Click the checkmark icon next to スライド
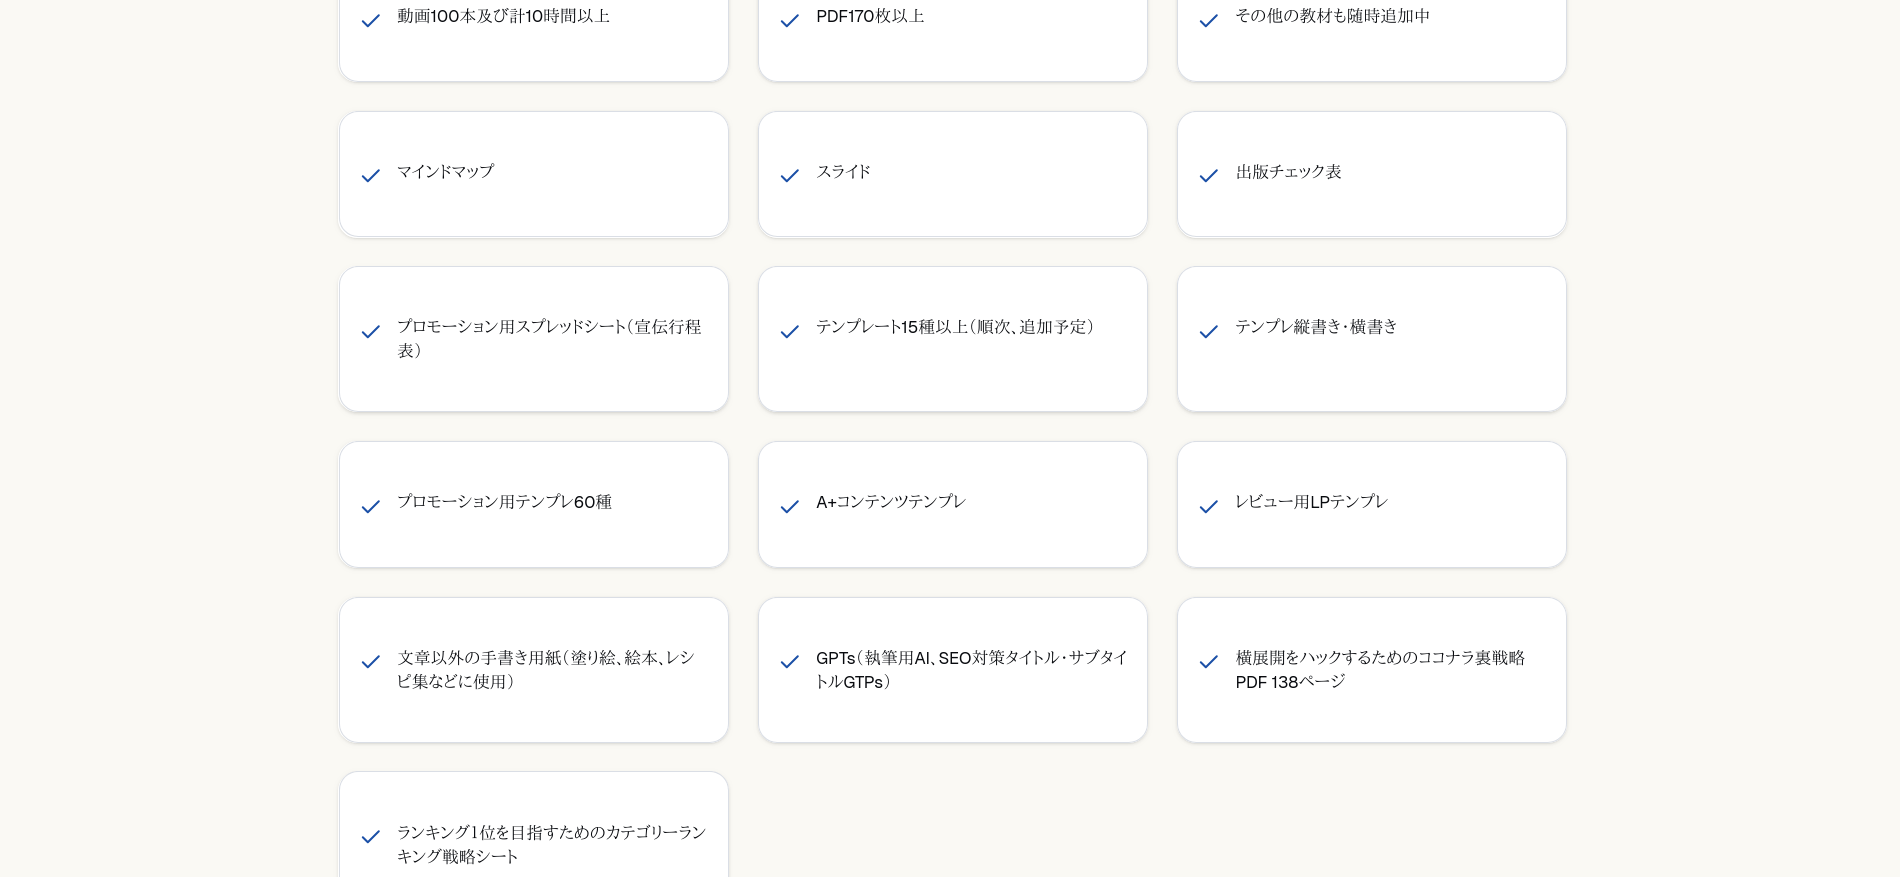The height and width of the screenshot is (877, 1900). click(x=789, y=176)
